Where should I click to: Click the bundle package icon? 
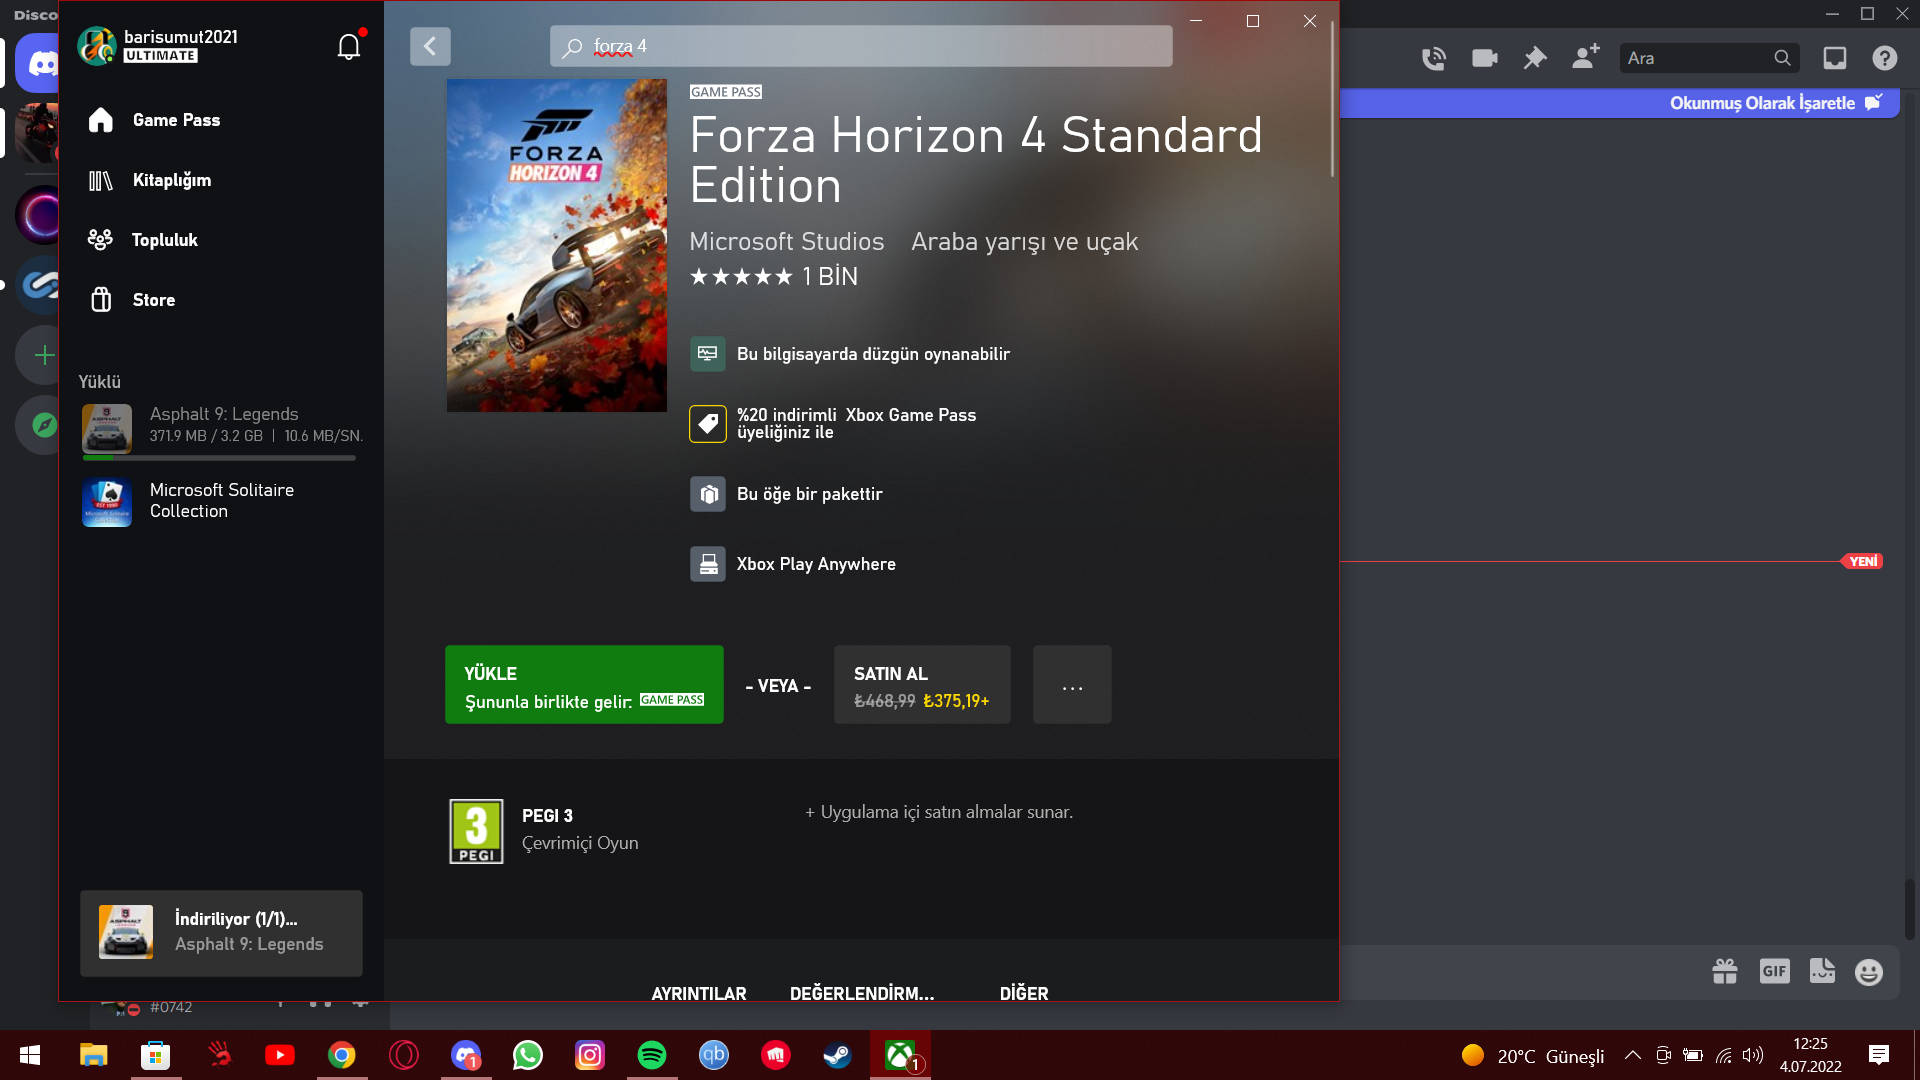(x=708, y=494)
